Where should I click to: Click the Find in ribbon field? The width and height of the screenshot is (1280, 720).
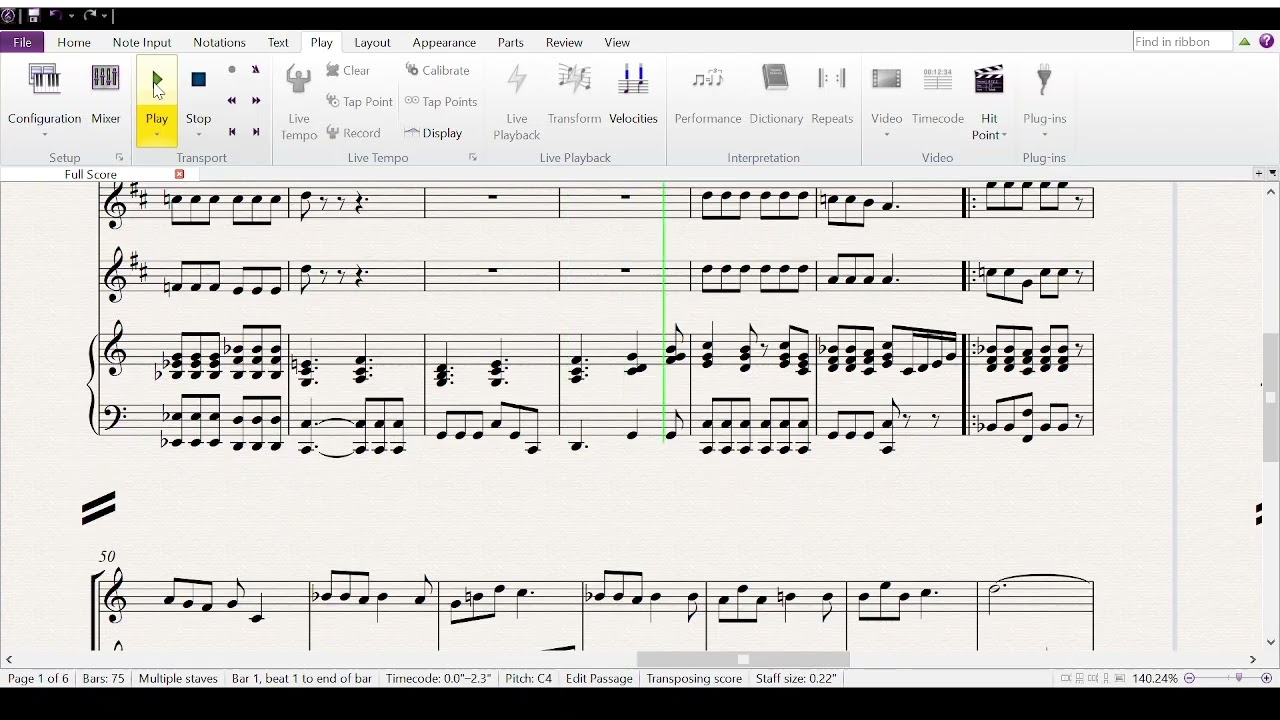click(1182, 42)
